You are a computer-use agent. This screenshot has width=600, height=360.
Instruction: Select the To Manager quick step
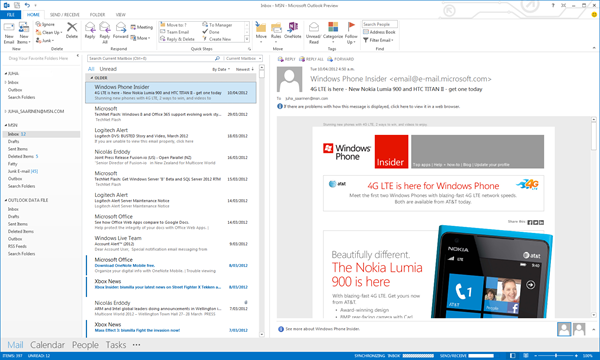pyautogui.click(x=217, y=25)
